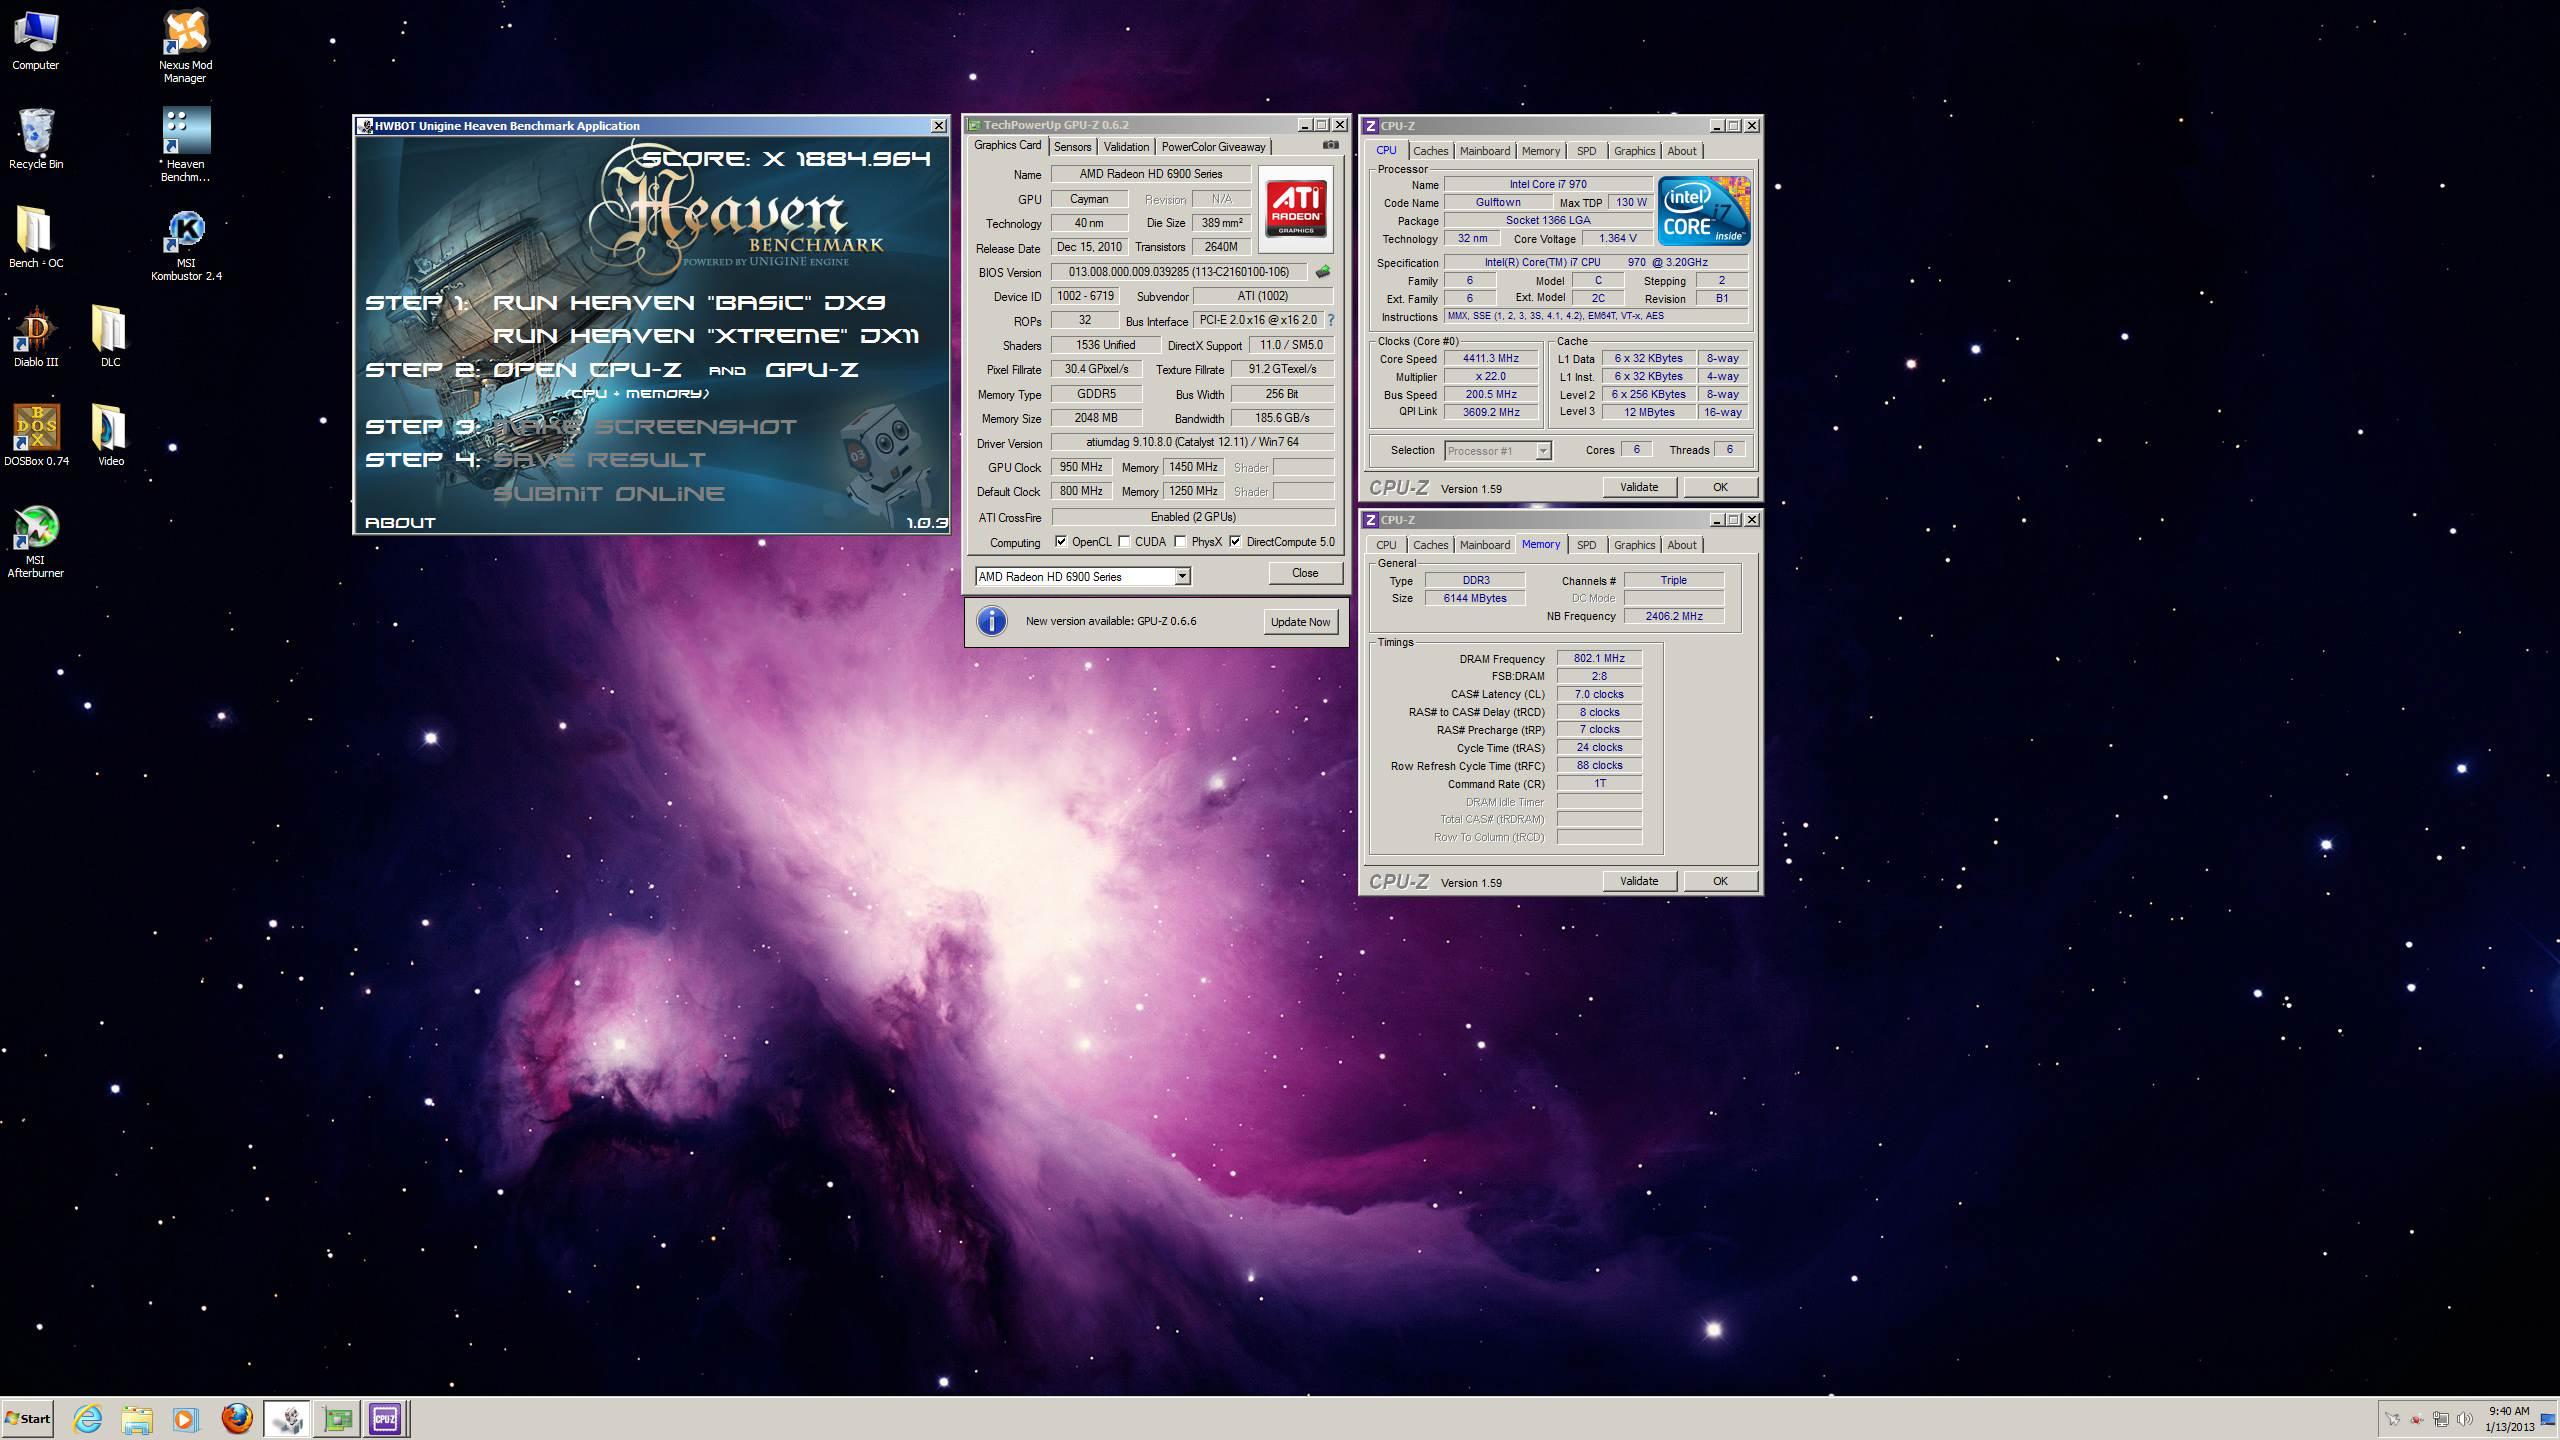
Task: Open Mainboard tab in top CPU-Z window
Action: click(x=1484, y=151)
